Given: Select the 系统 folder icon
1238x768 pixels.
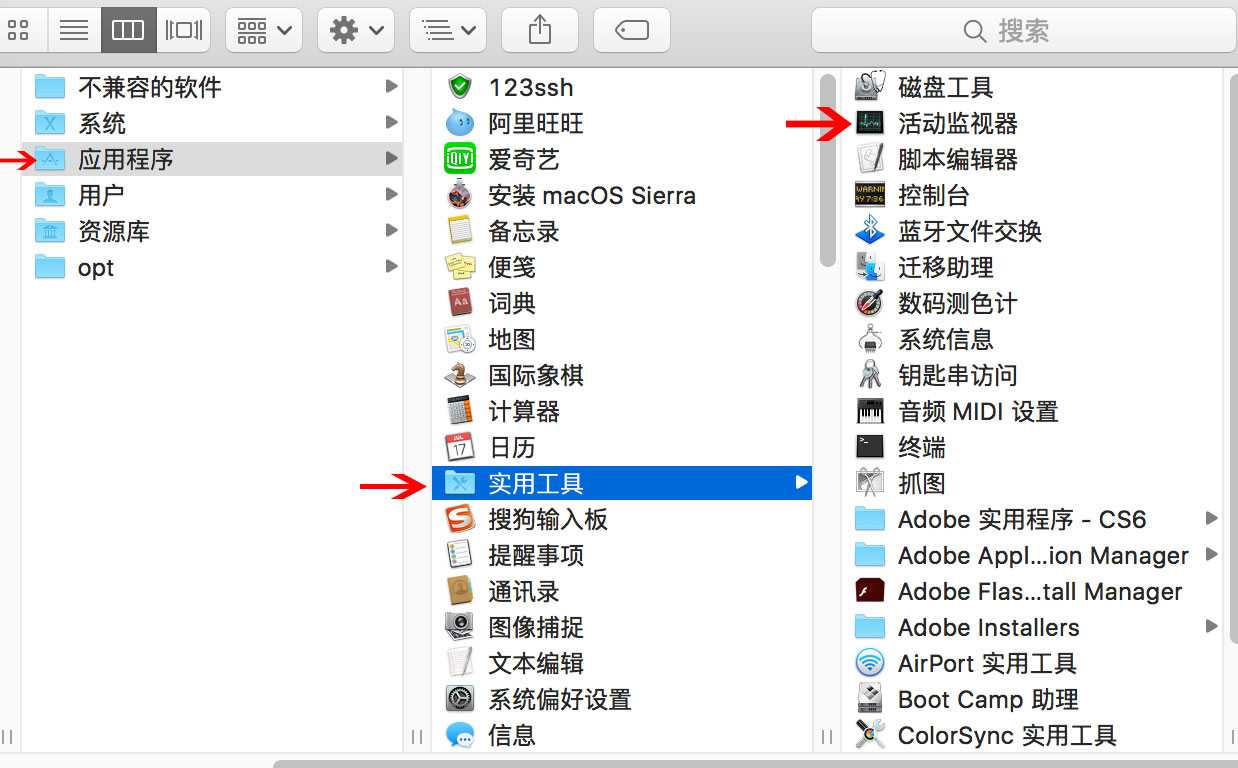Looking at the screenshot, I should (x=50, y=123).
